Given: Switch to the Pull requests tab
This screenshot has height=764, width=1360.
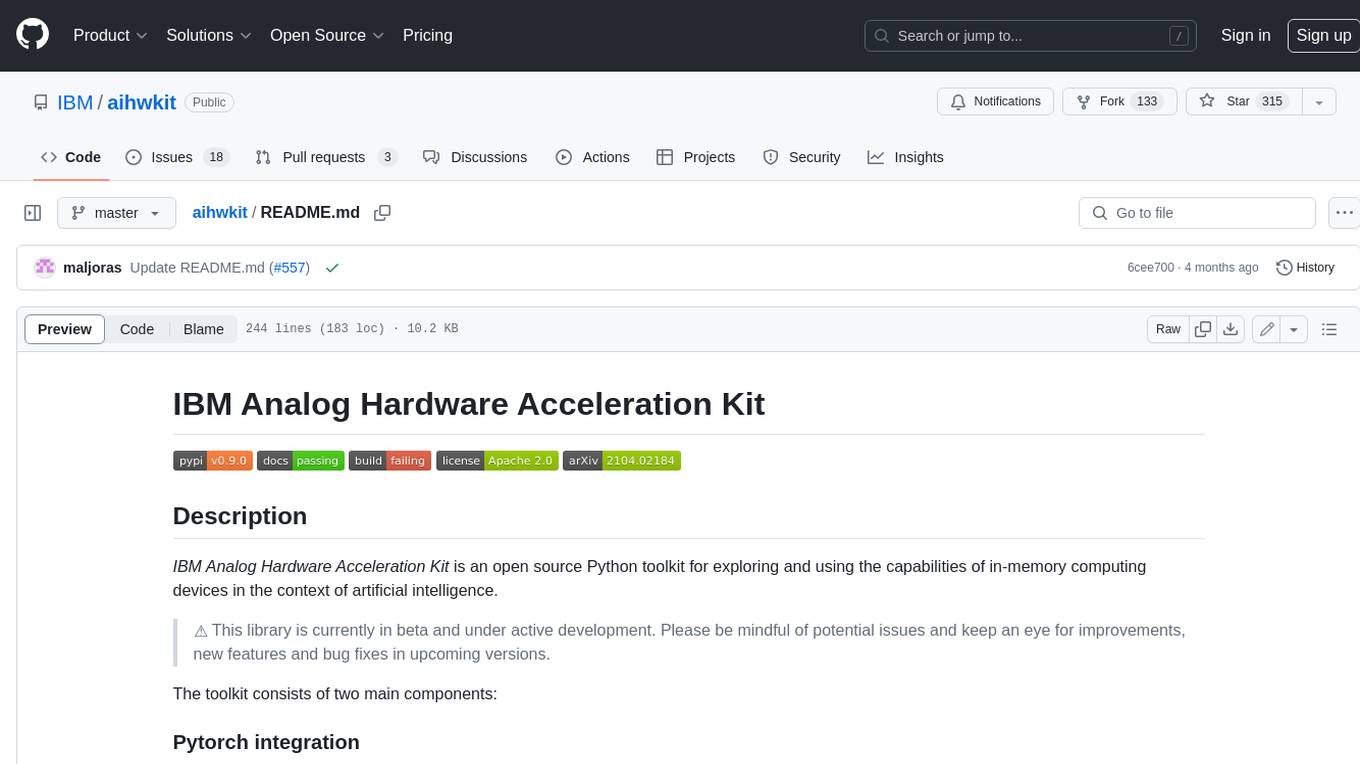Looking at the screenshot, I should tap(326, 157).
